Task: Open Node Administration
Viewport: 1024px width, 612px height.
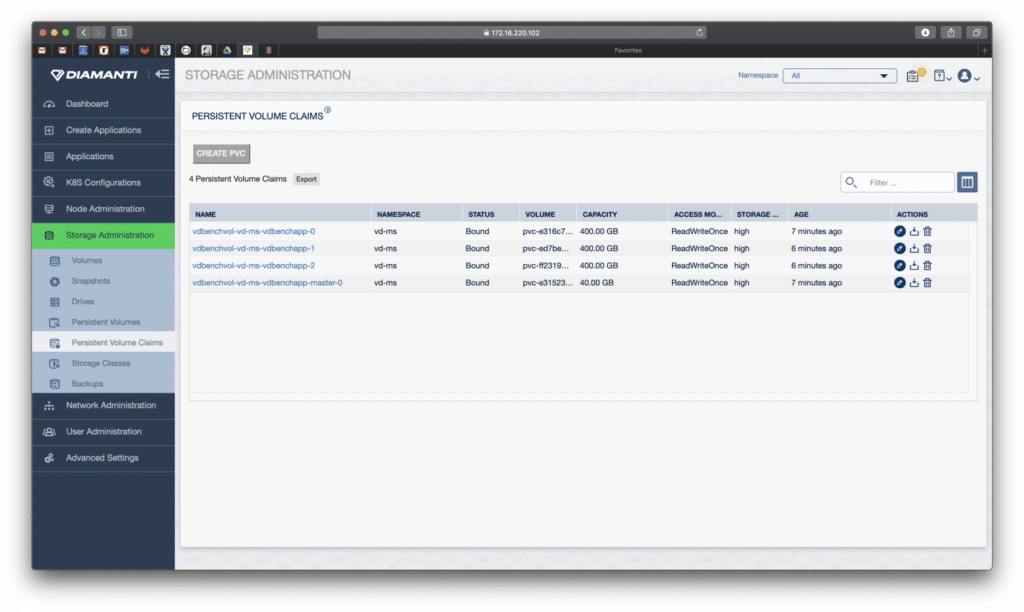Action: click(x=103, y=209)
